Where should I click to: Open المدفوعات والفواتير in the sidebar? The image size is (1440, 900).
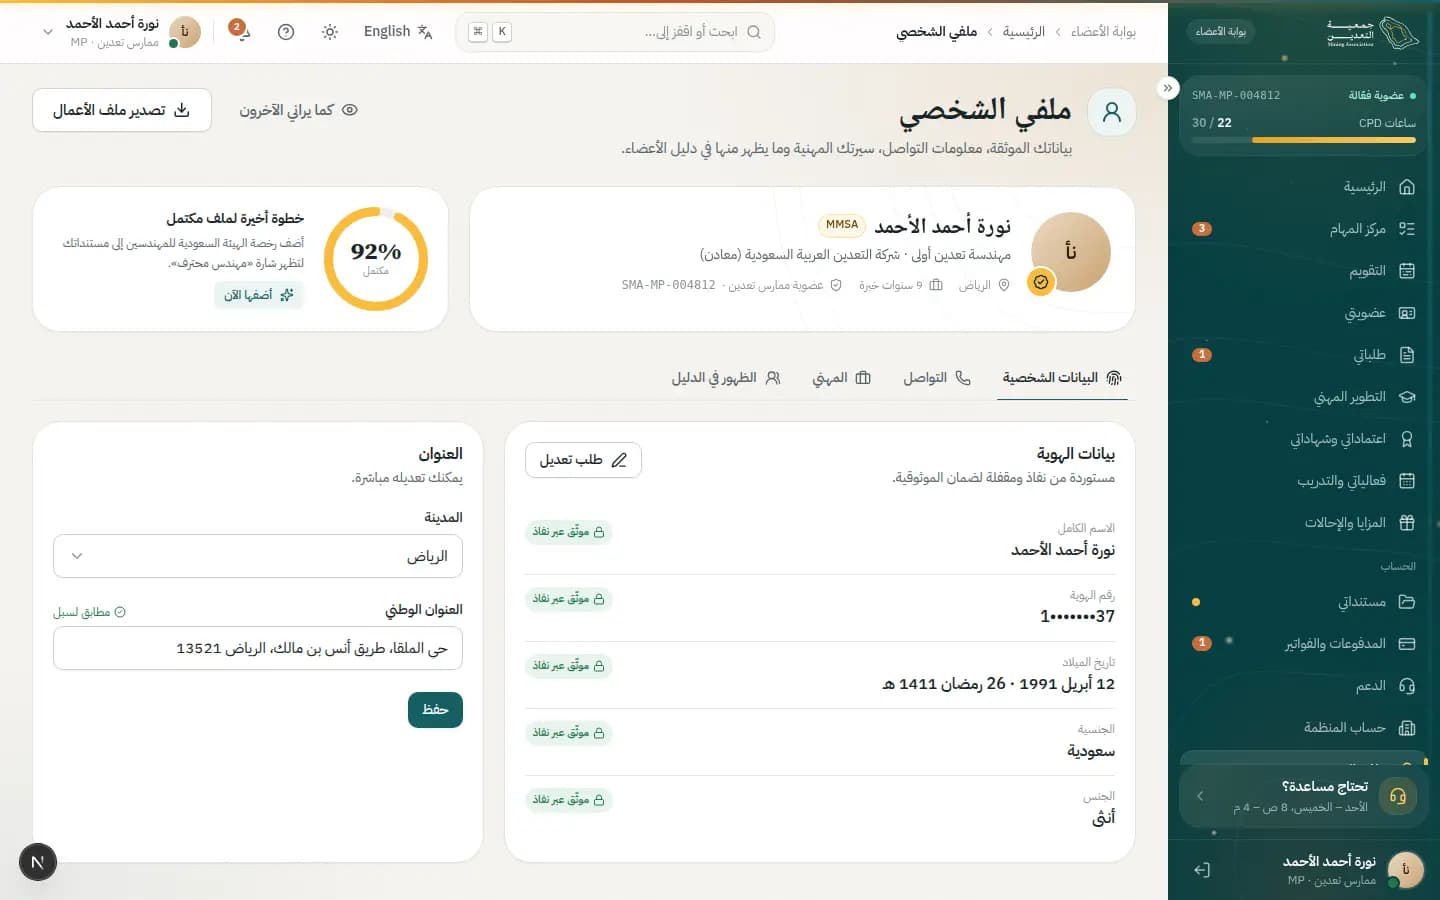click(x=1304, y=644)
